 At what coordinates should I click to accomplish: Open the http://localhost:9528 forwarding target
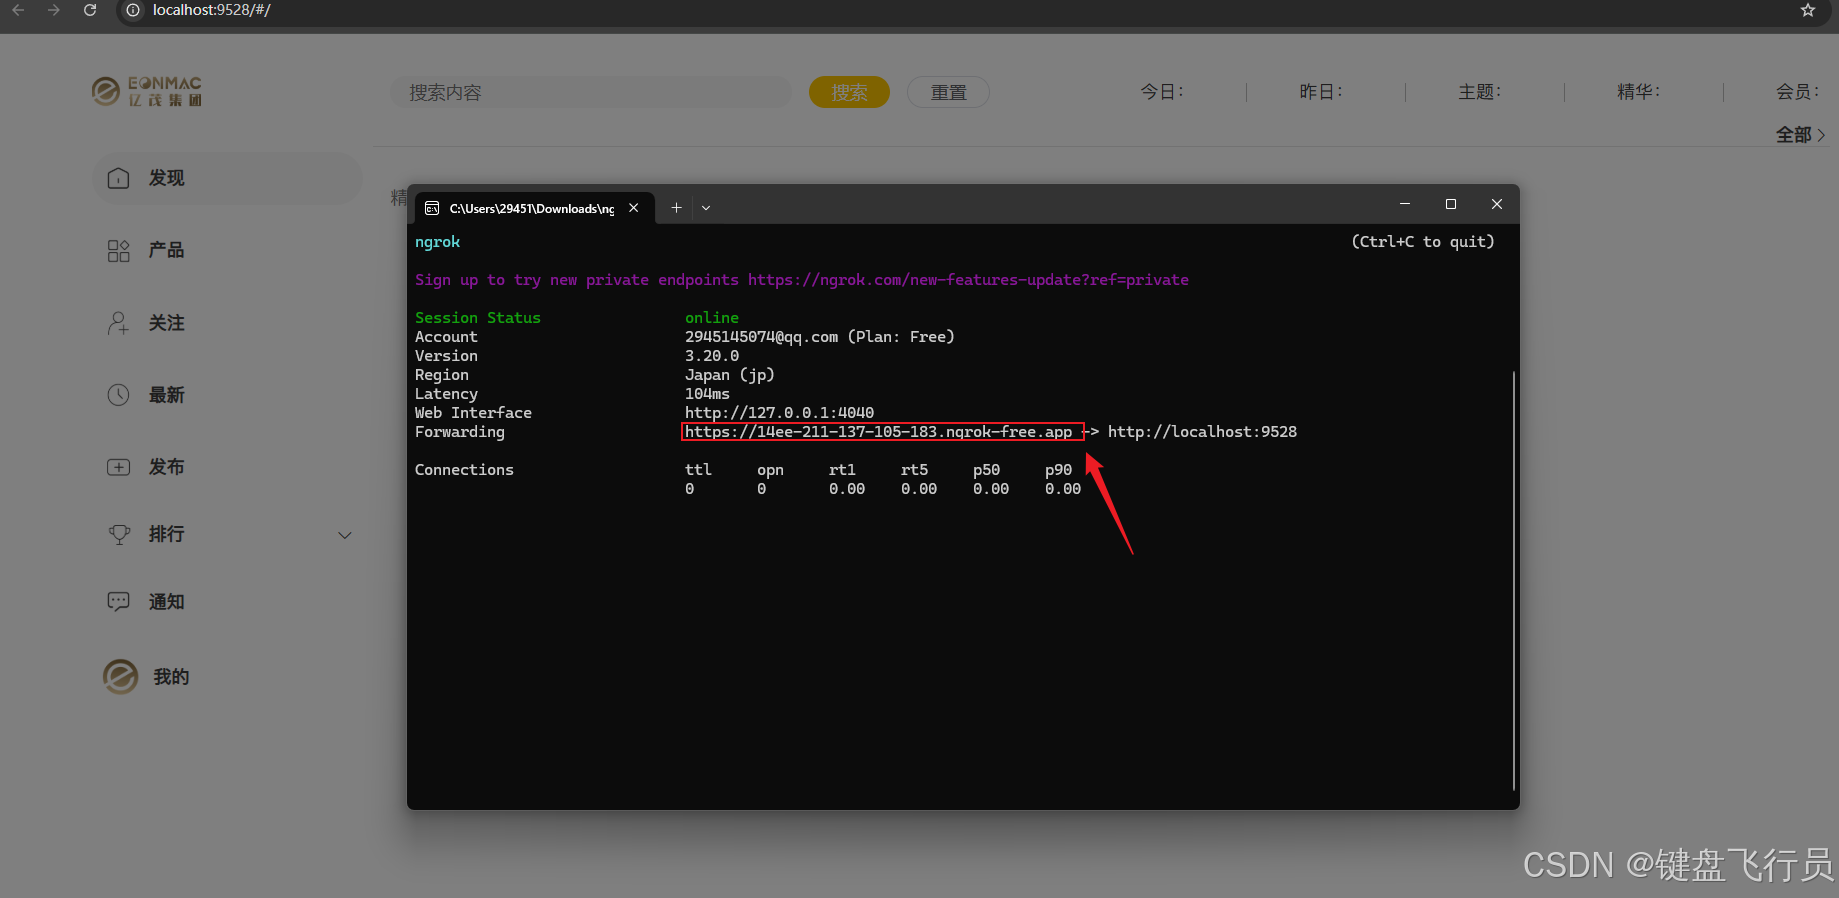pyautogui.click(x=1202, y=432)
